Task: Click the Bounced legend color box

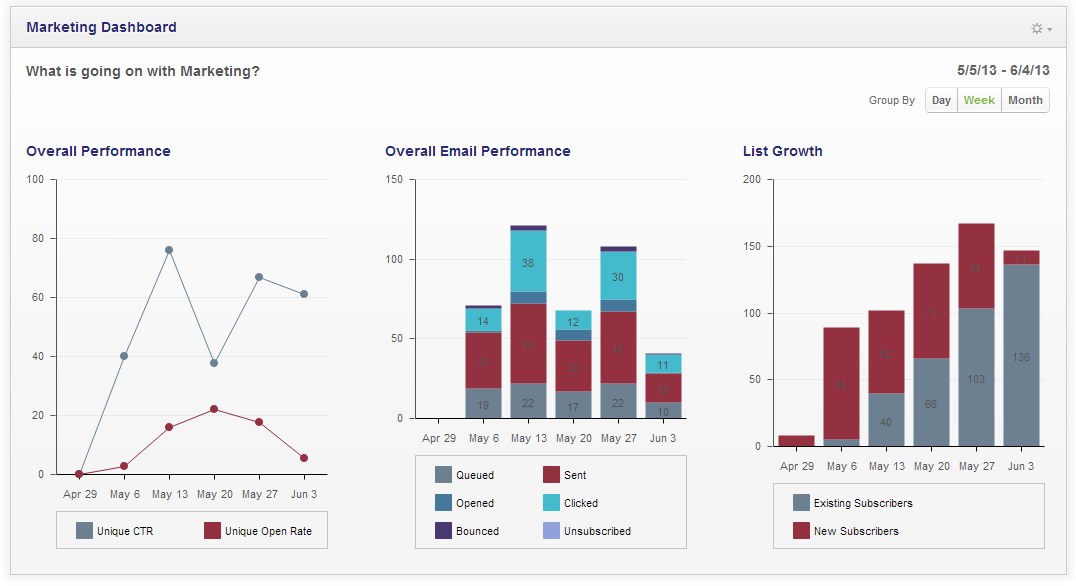Action: point(443,530)
